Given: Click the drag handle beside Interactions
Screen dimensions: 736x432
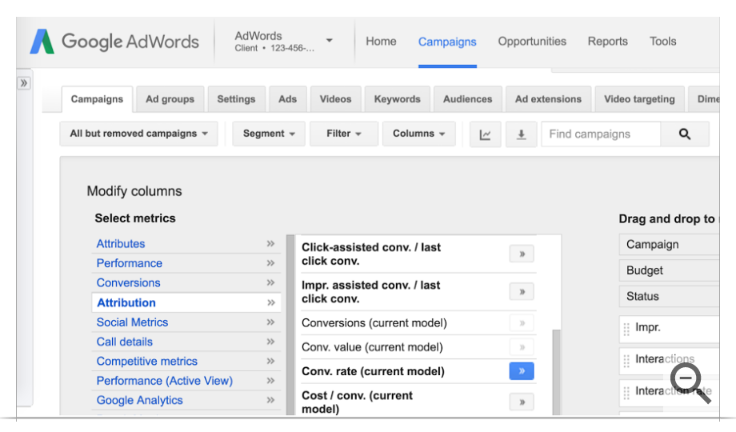Looking at the screenshot, I should tap(626, 361).
